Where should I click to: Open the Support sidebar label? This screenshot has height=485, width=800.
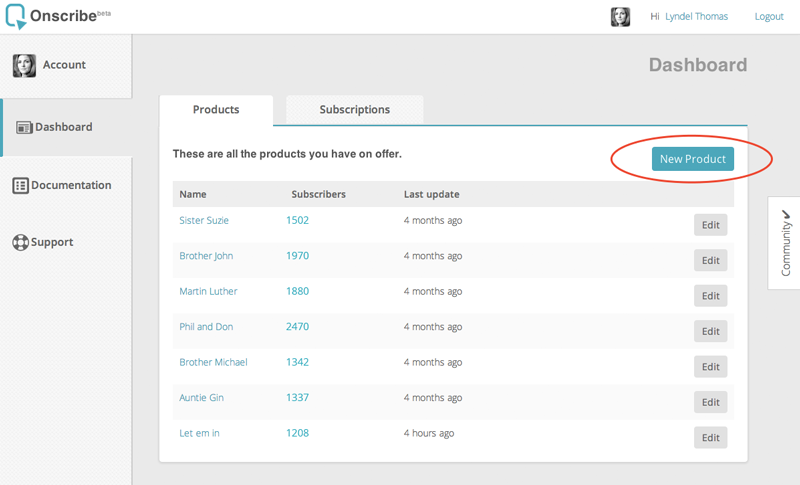[52, 242]
